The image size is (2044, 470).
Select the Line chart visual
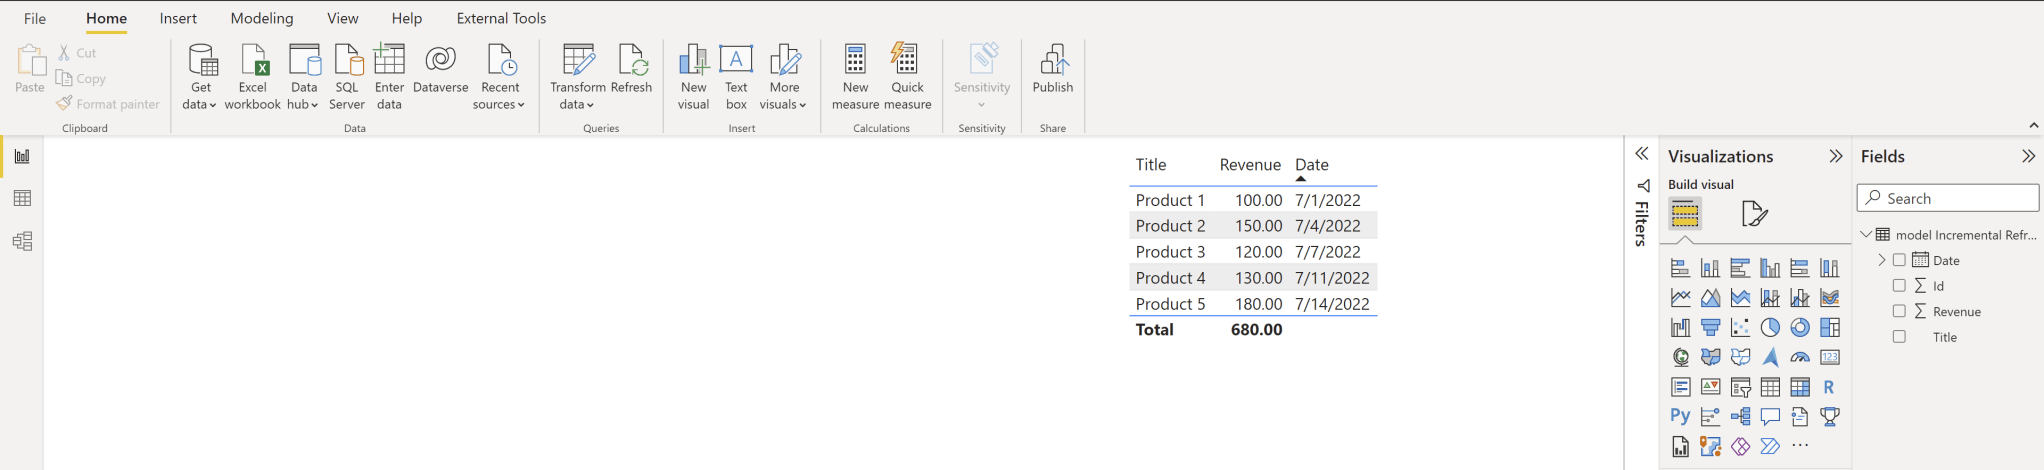pyautogui.click(x=1680, y=298)
